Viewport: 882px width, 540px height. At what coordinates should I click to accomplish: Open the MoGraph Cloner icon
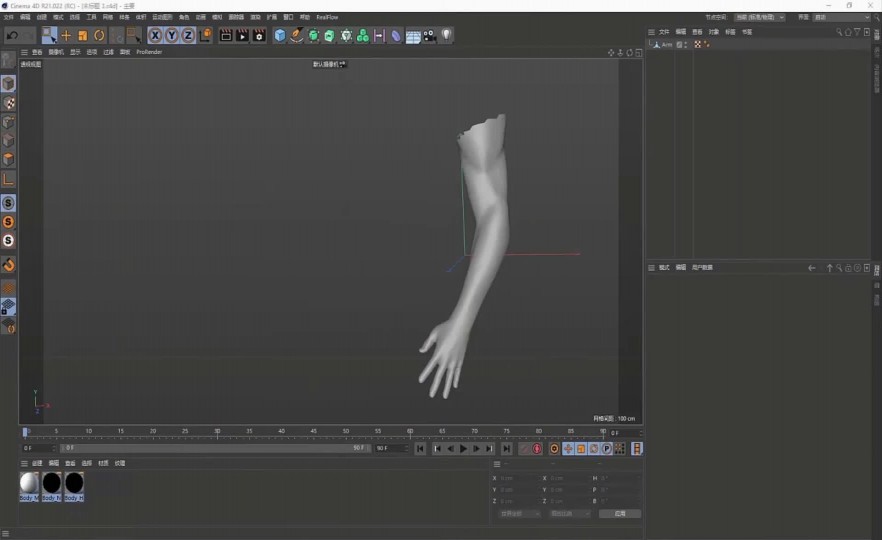click(x=363, y=36)
